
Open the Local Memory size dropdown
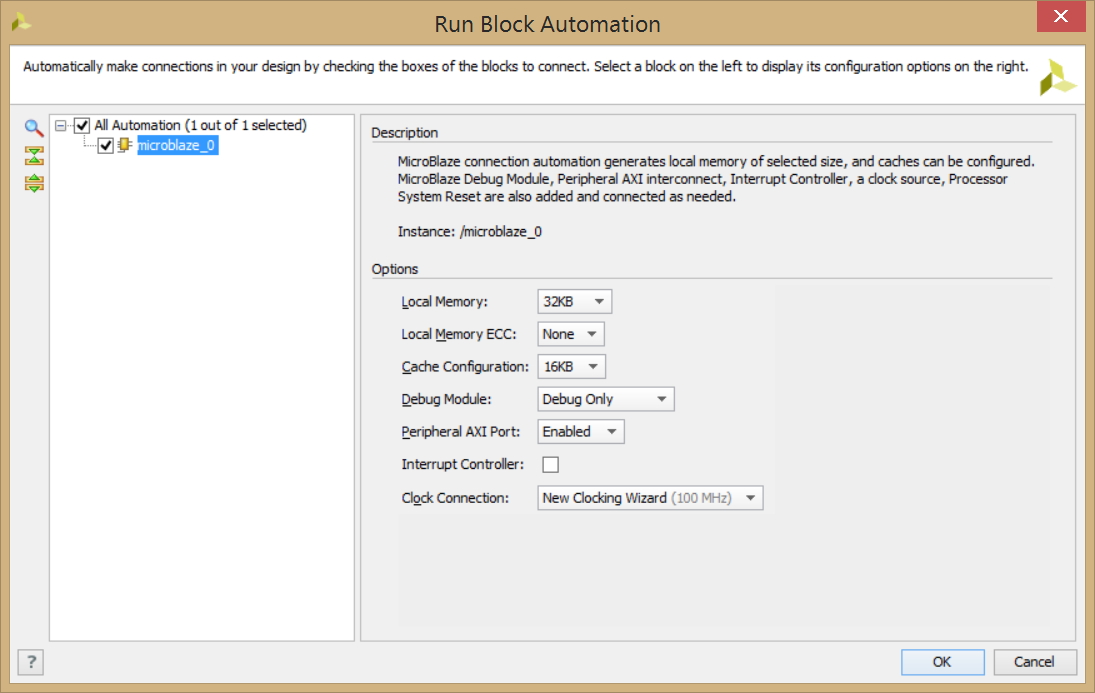click(575, 302)
